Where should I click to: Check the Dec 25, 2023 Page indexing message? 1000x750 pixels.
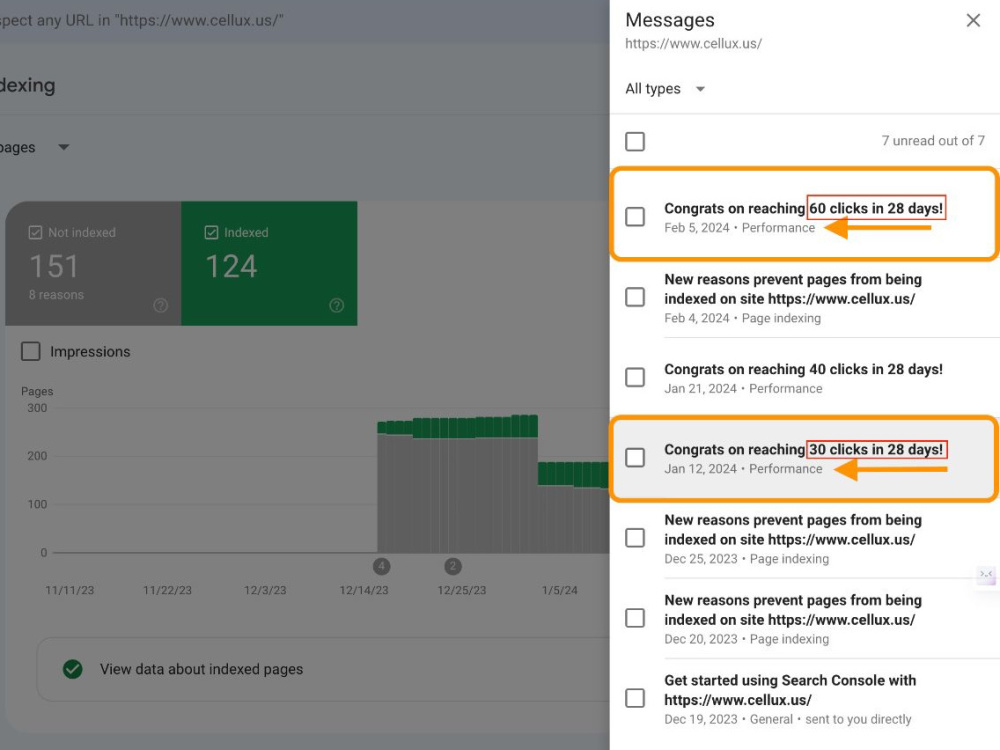[x=635, y=538]
